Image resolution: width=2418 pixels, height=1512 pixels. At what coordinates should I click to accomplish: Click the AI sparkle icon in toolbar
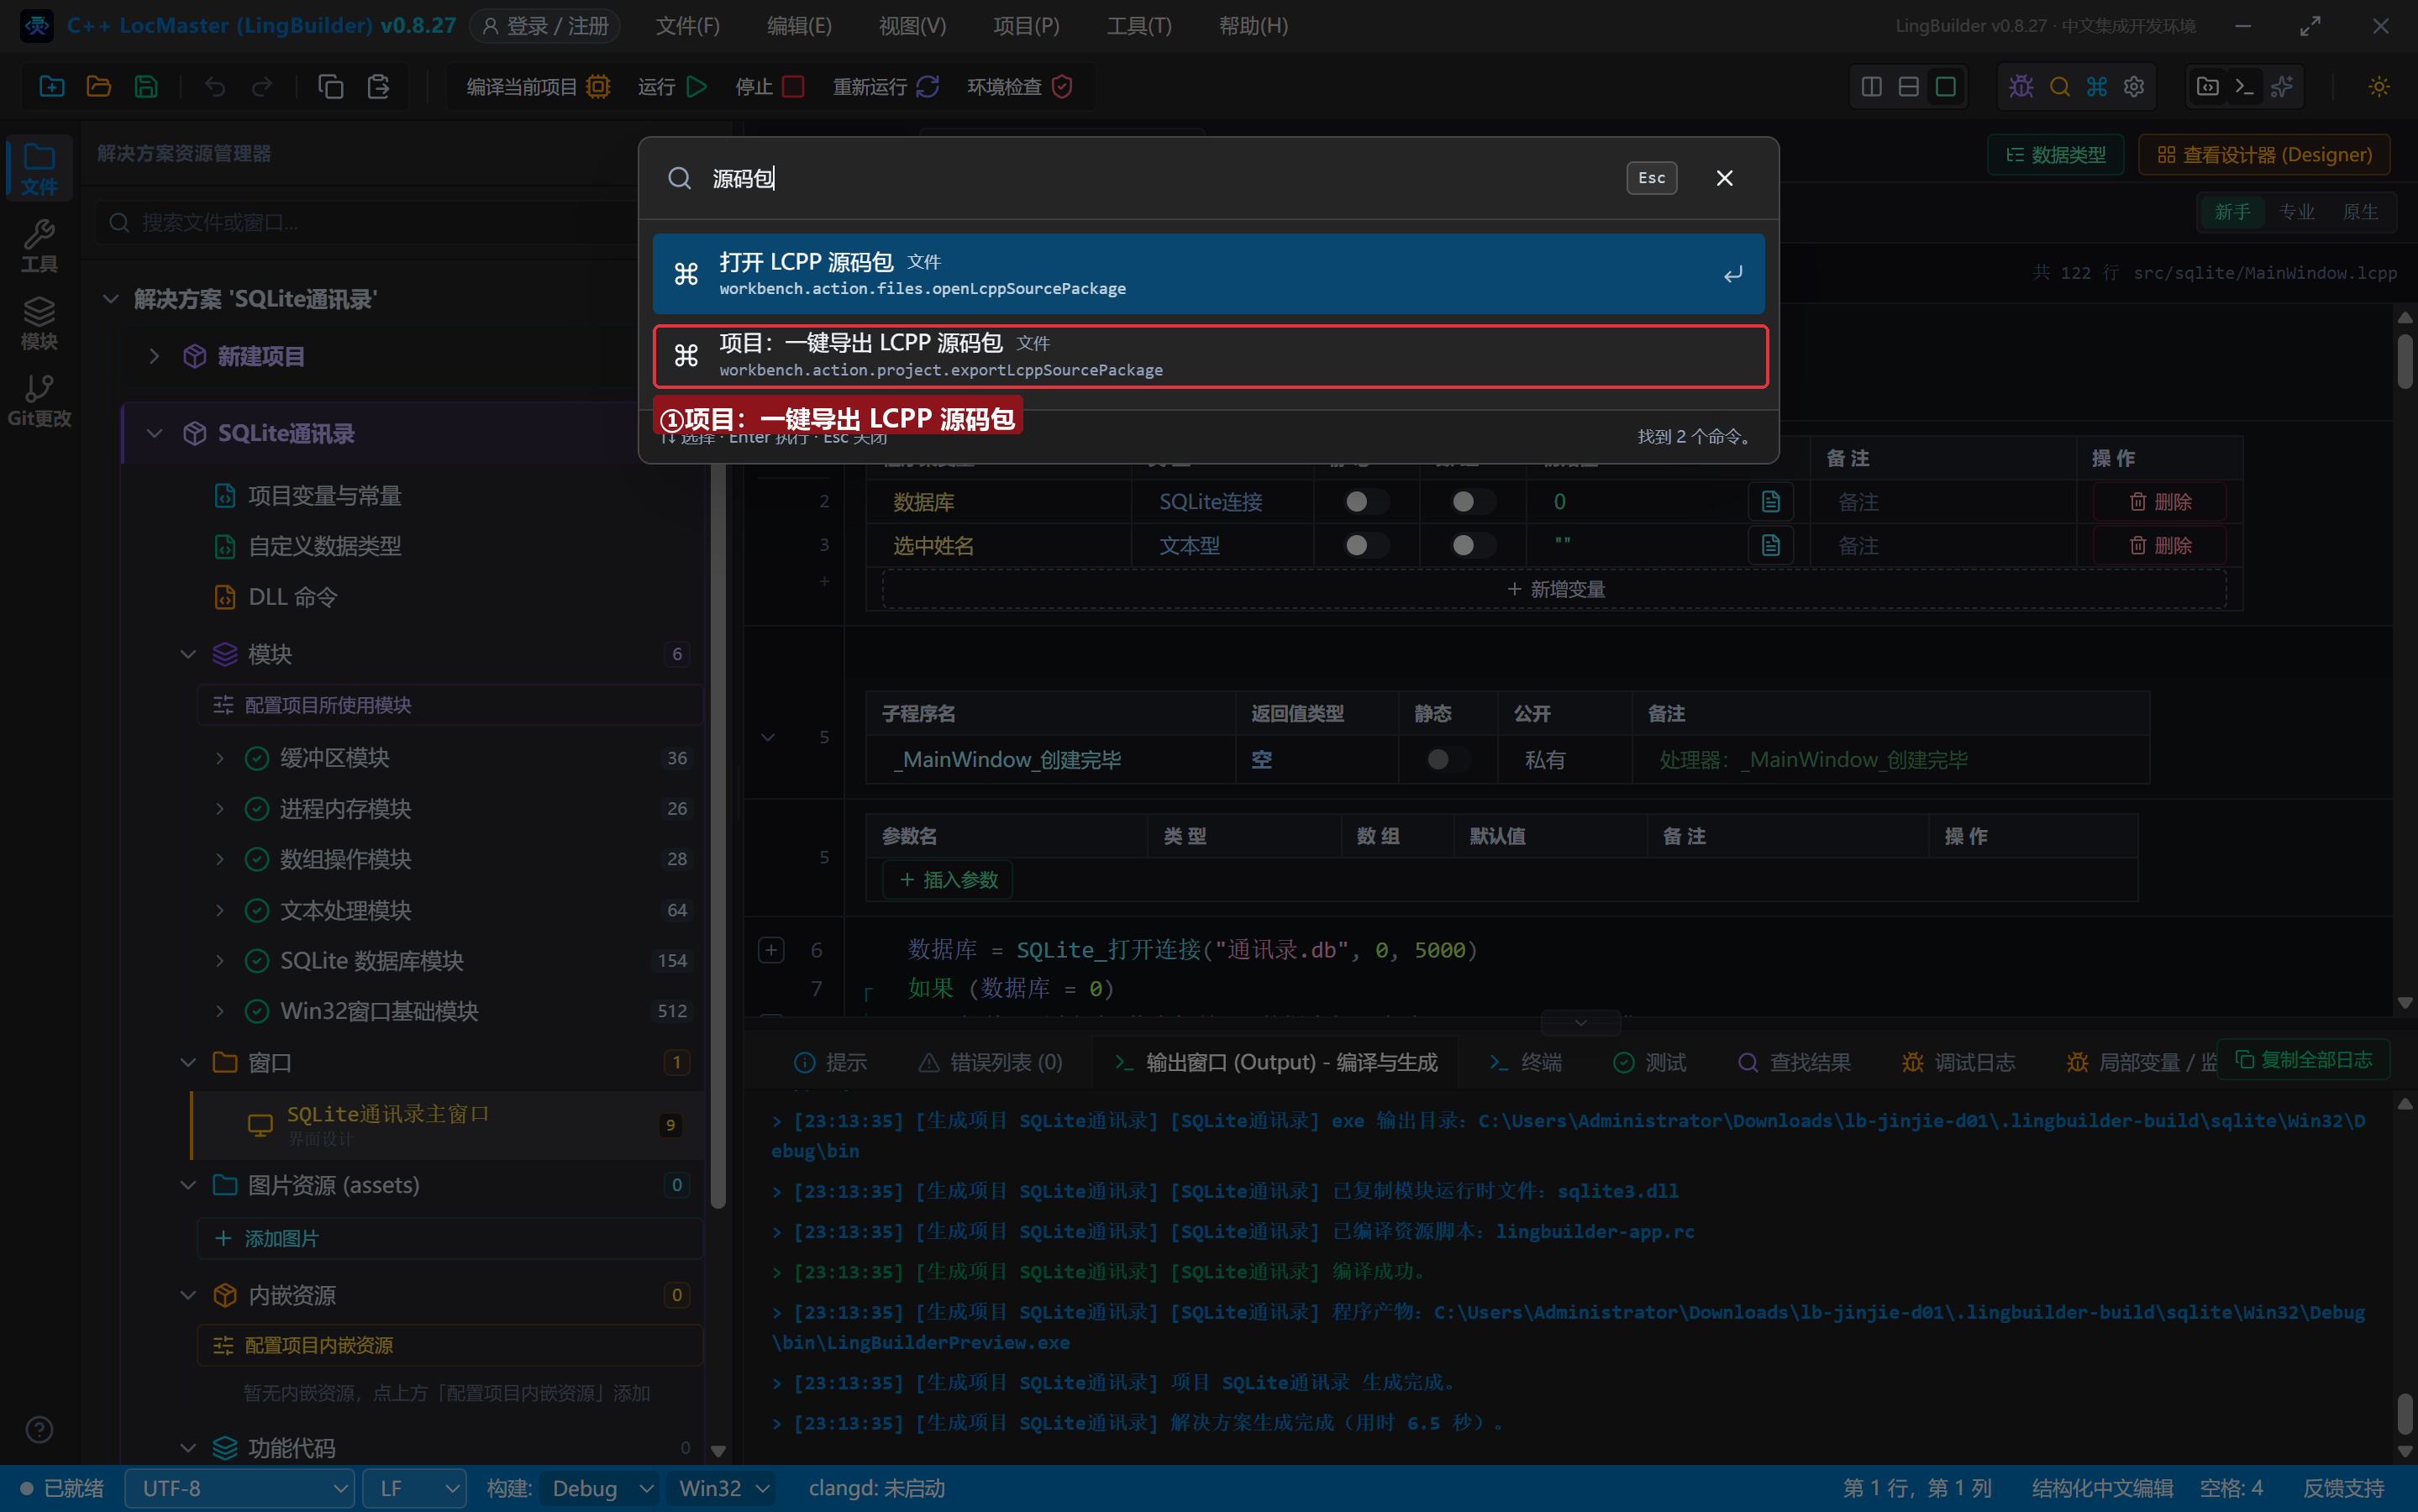click(2282, 87)
